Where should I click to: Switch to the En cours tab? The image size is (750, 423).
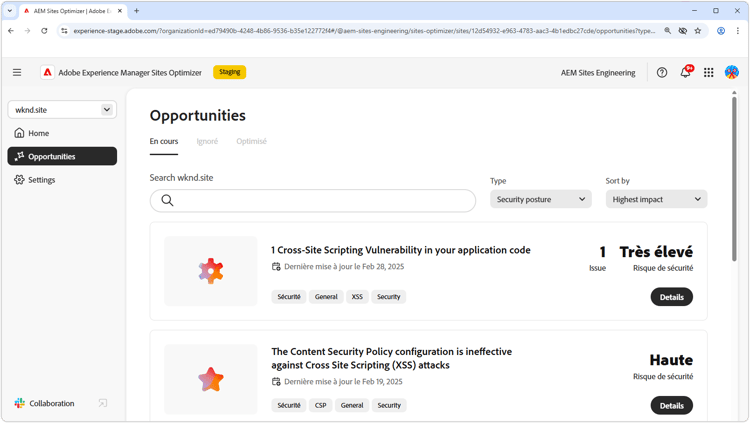(x=164, y=141)
